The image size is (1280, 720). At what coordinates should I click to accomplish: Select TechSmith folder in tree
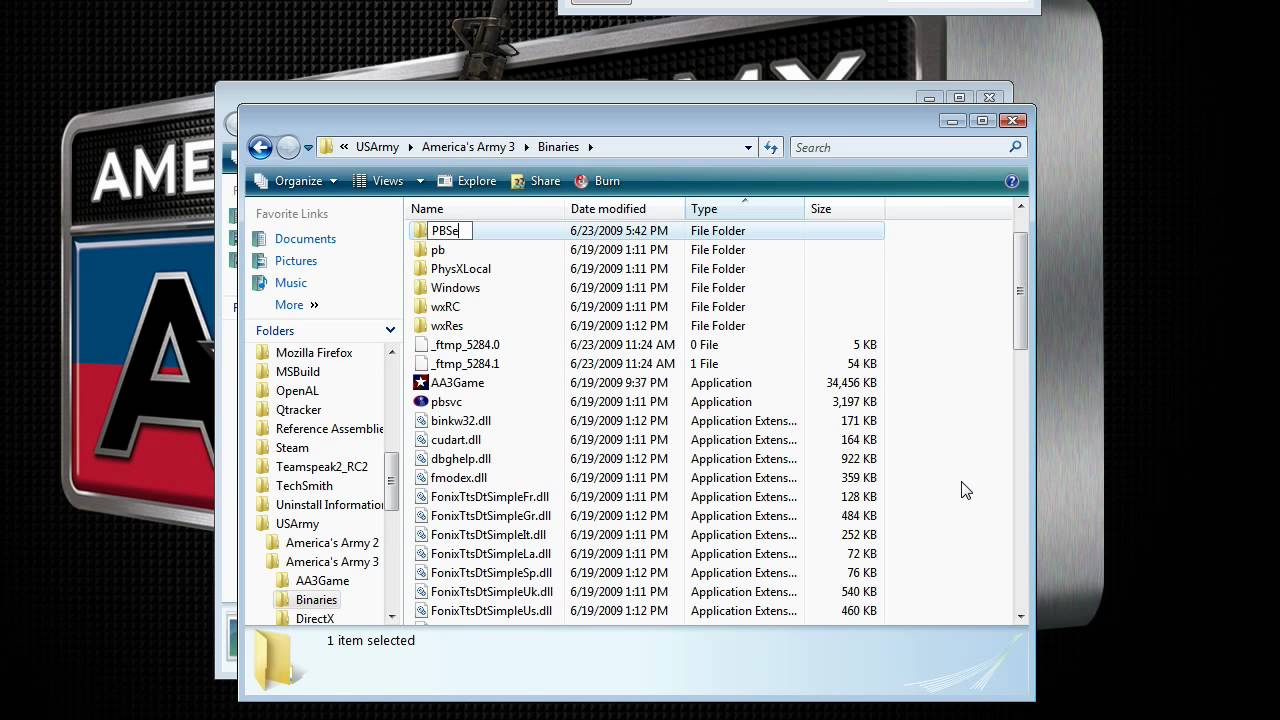(305, 486)
